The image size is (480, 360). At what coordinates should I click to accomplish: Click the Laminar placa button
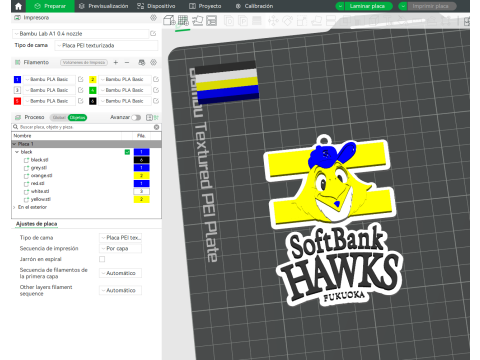click(x=368, y=6)
